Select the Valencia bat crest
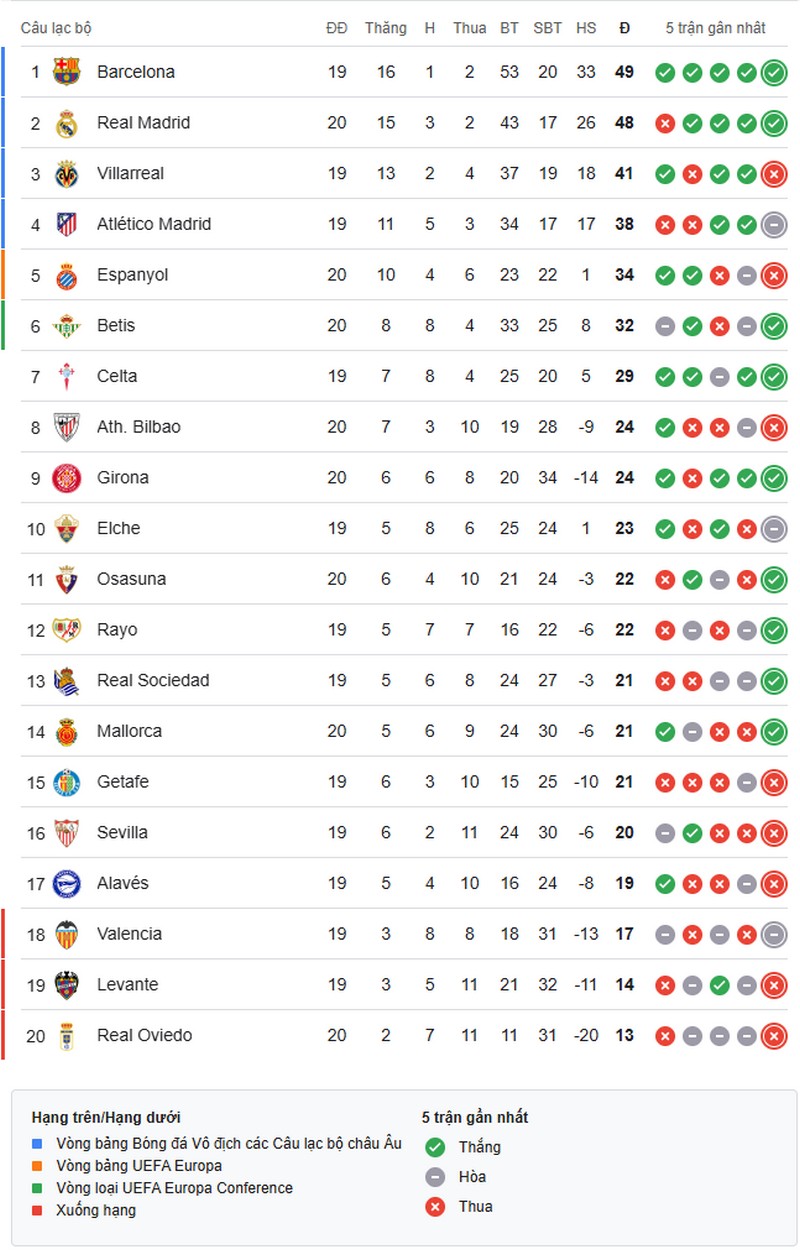The width and height of the screenshot is (800, 1250). point(66,934)
